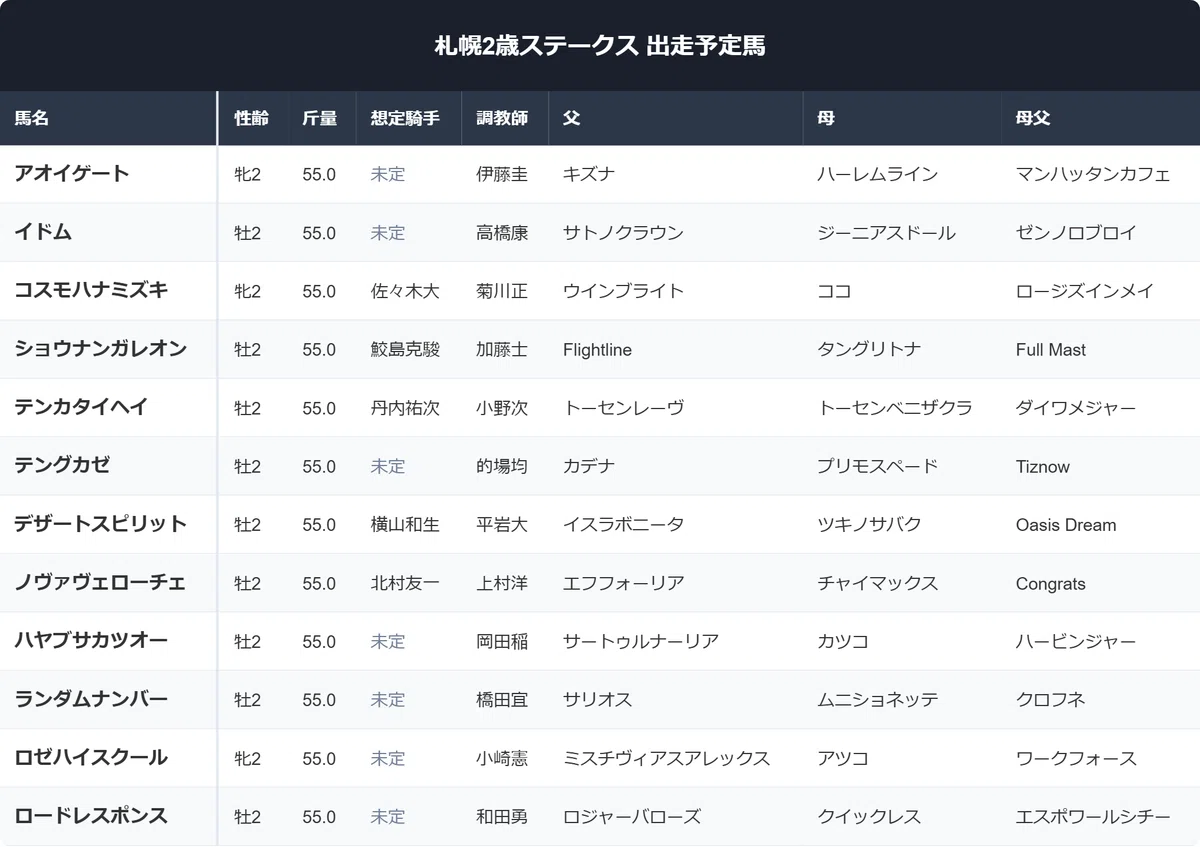Select horse name テンカタイヘイ
Screen dimensions: 1200x847
(81, 407)
